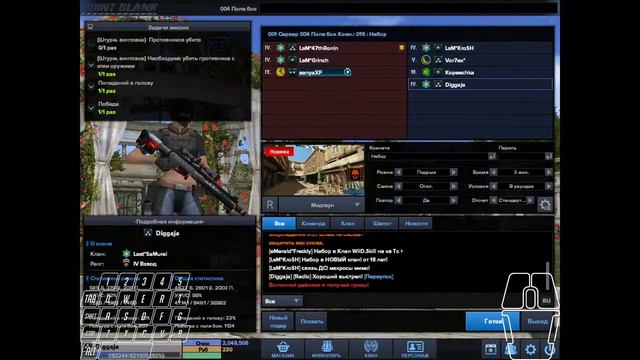Select player Diggaja in blue team
This screenshot has width=640, height=360.
(480, 84)
